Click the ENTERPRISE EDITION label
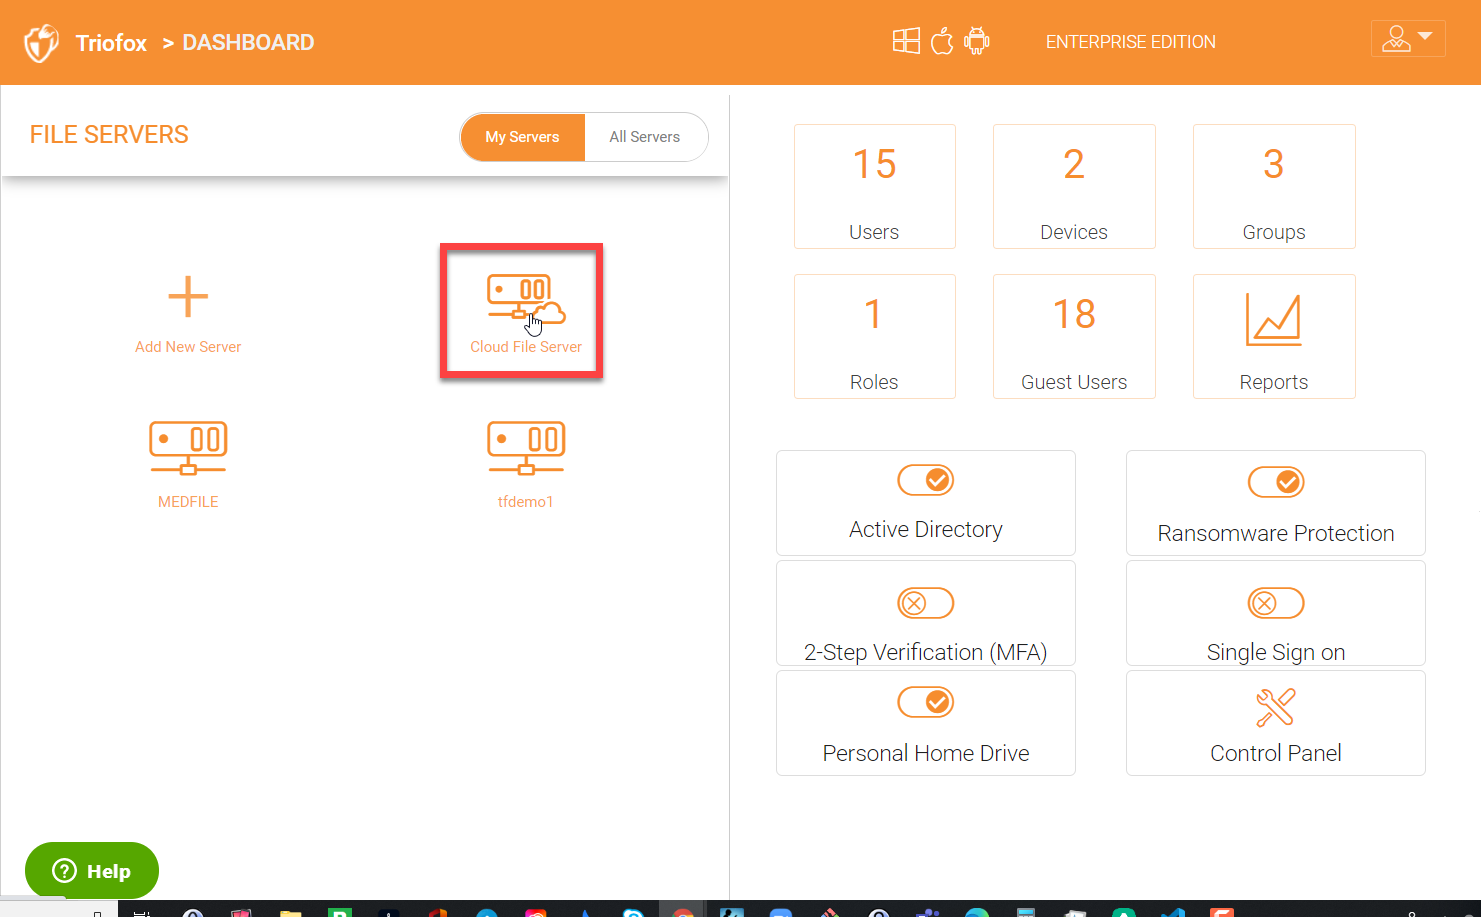1481x917 pixels. coord(1131,42)
